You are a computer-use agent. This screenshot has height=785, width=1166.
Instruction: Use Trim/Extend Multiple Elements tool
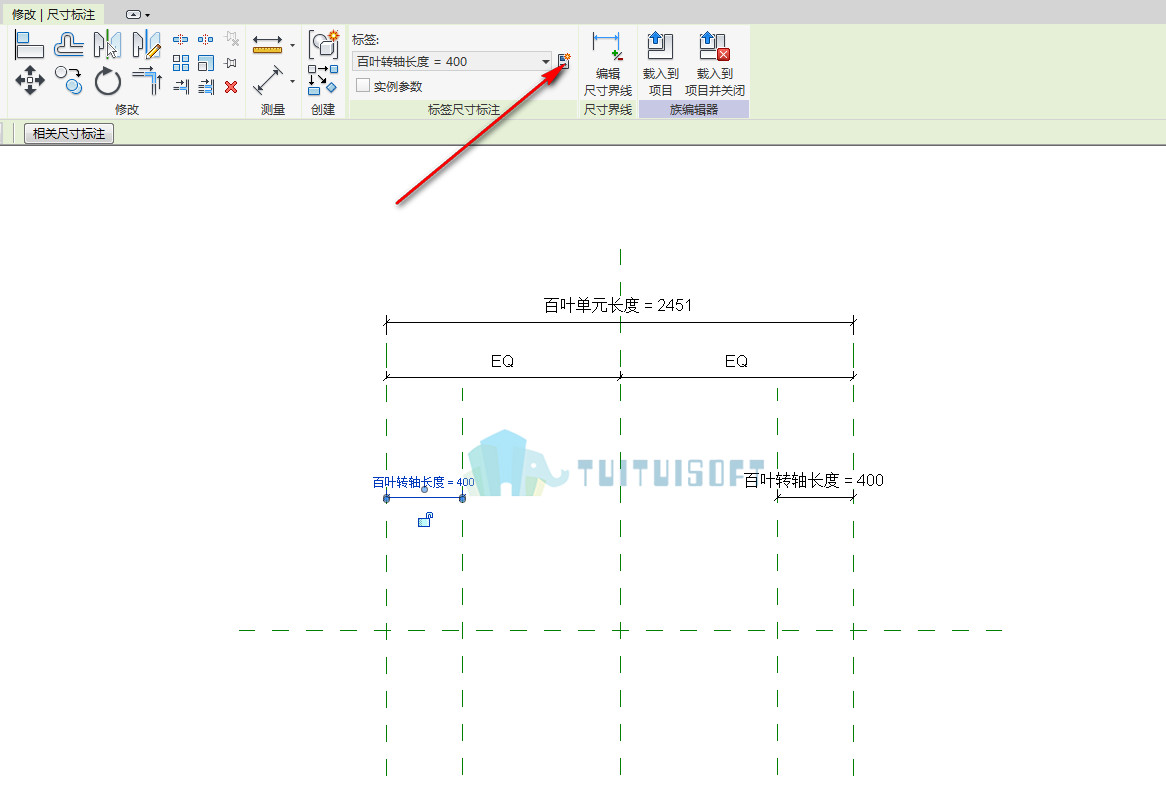[x=206, y=87]
